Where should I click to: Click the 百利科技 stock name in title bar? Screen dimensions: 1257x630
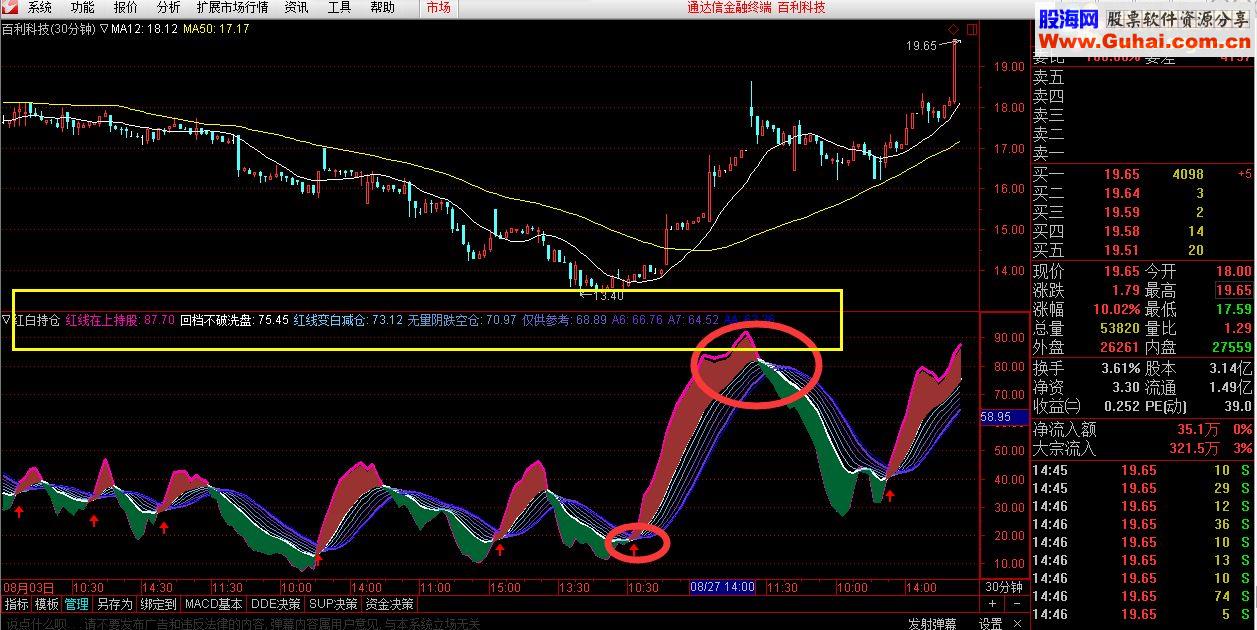[x=802, y=7]
